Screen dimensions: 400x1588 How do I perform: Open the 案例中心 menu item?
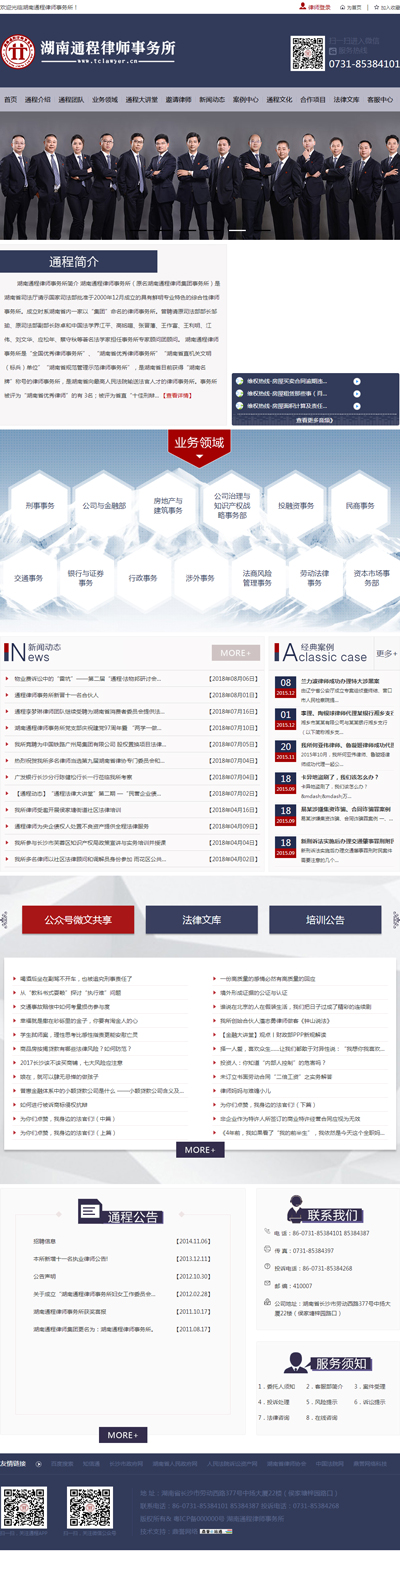245,100
